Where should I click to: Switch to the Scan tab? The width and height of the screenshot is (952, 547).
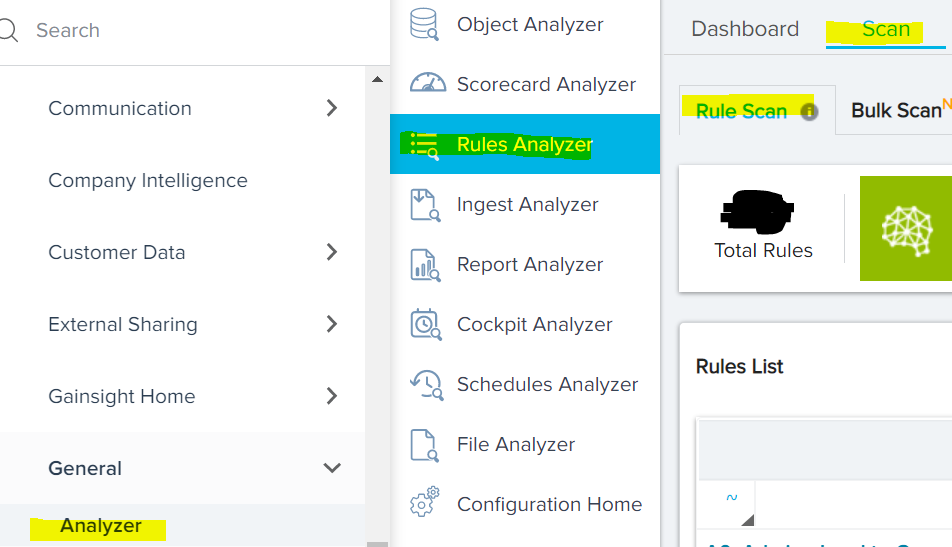pyautogui.click(x=886, y=29)
